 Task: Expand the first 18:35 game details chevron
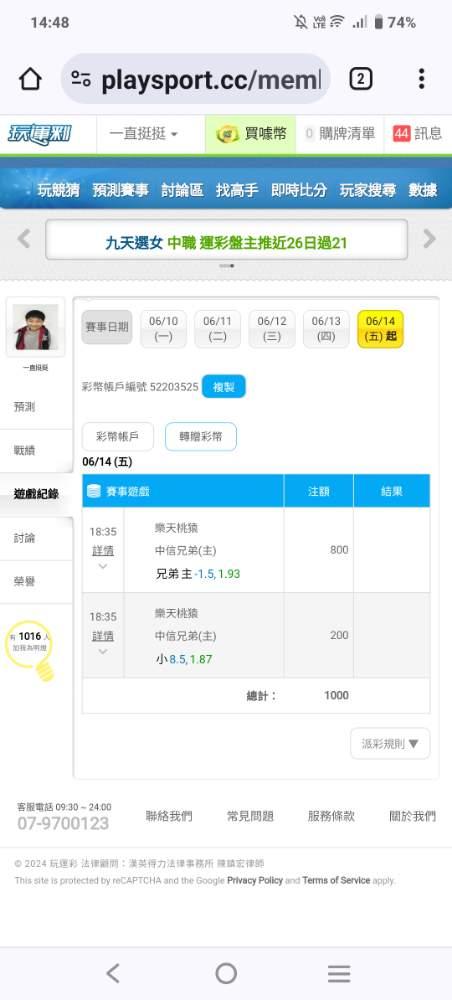coord(103,566)
